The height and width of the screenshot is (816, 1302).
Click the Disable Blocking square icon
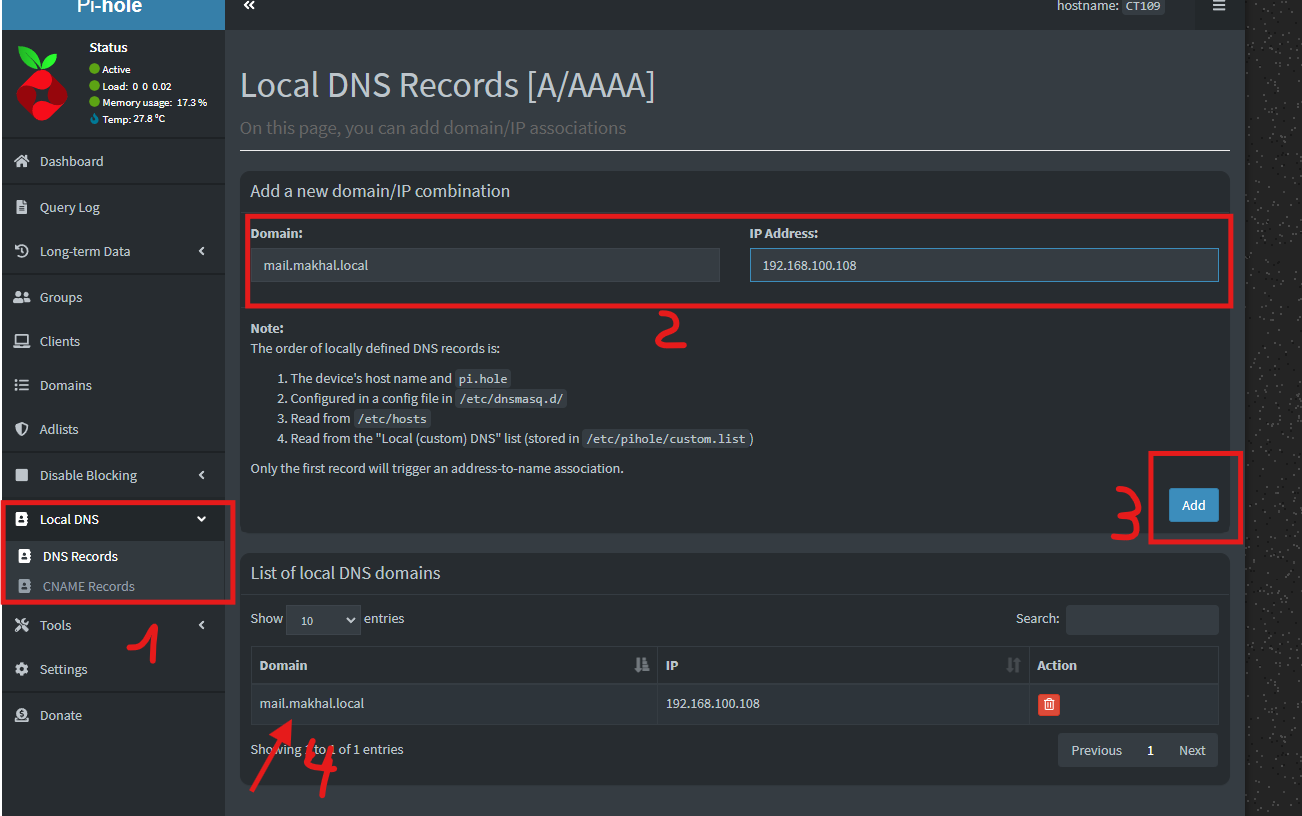pyautogui.click(x=22, y=475)
